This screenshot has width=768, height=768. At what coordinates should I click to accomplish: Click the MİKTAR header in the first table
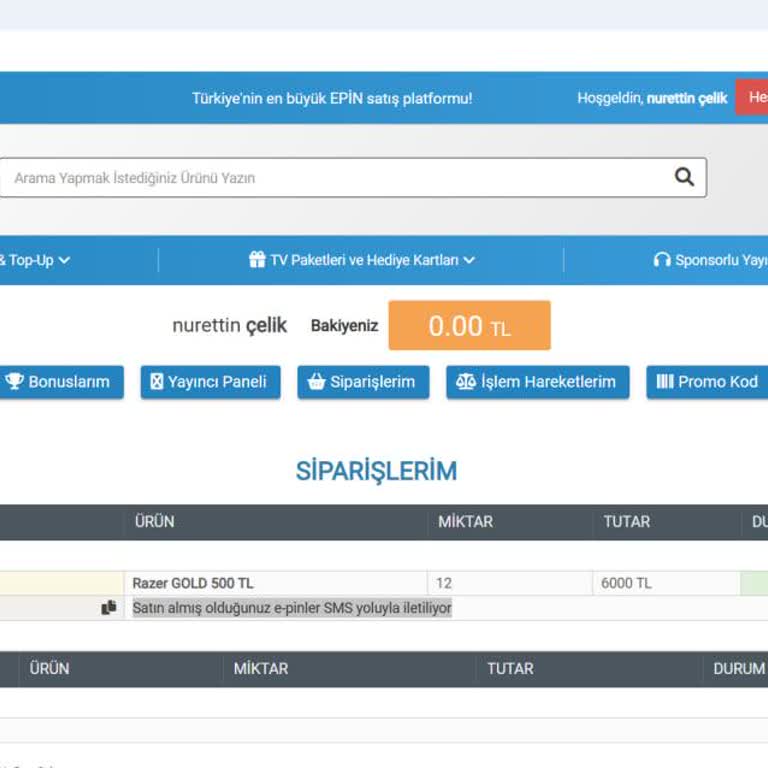coord(465,522)
